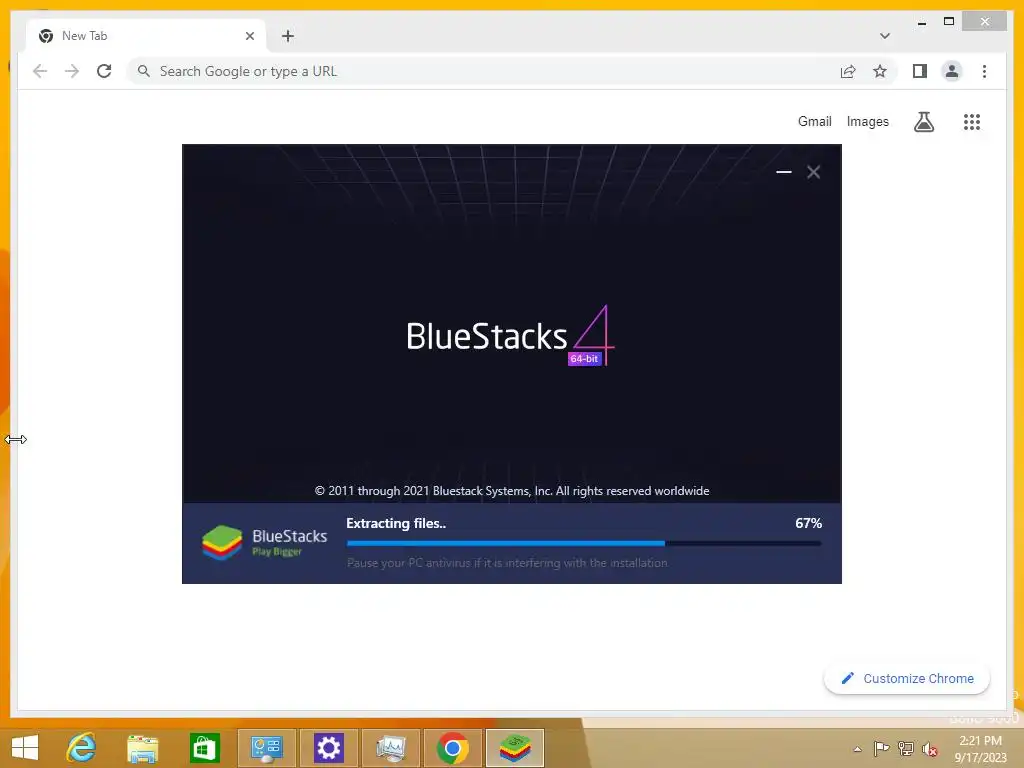The height and width of the screenshot is (768, 1024).
Task: Switch to Chrome in the taskbar
Action: pos(453,748)
